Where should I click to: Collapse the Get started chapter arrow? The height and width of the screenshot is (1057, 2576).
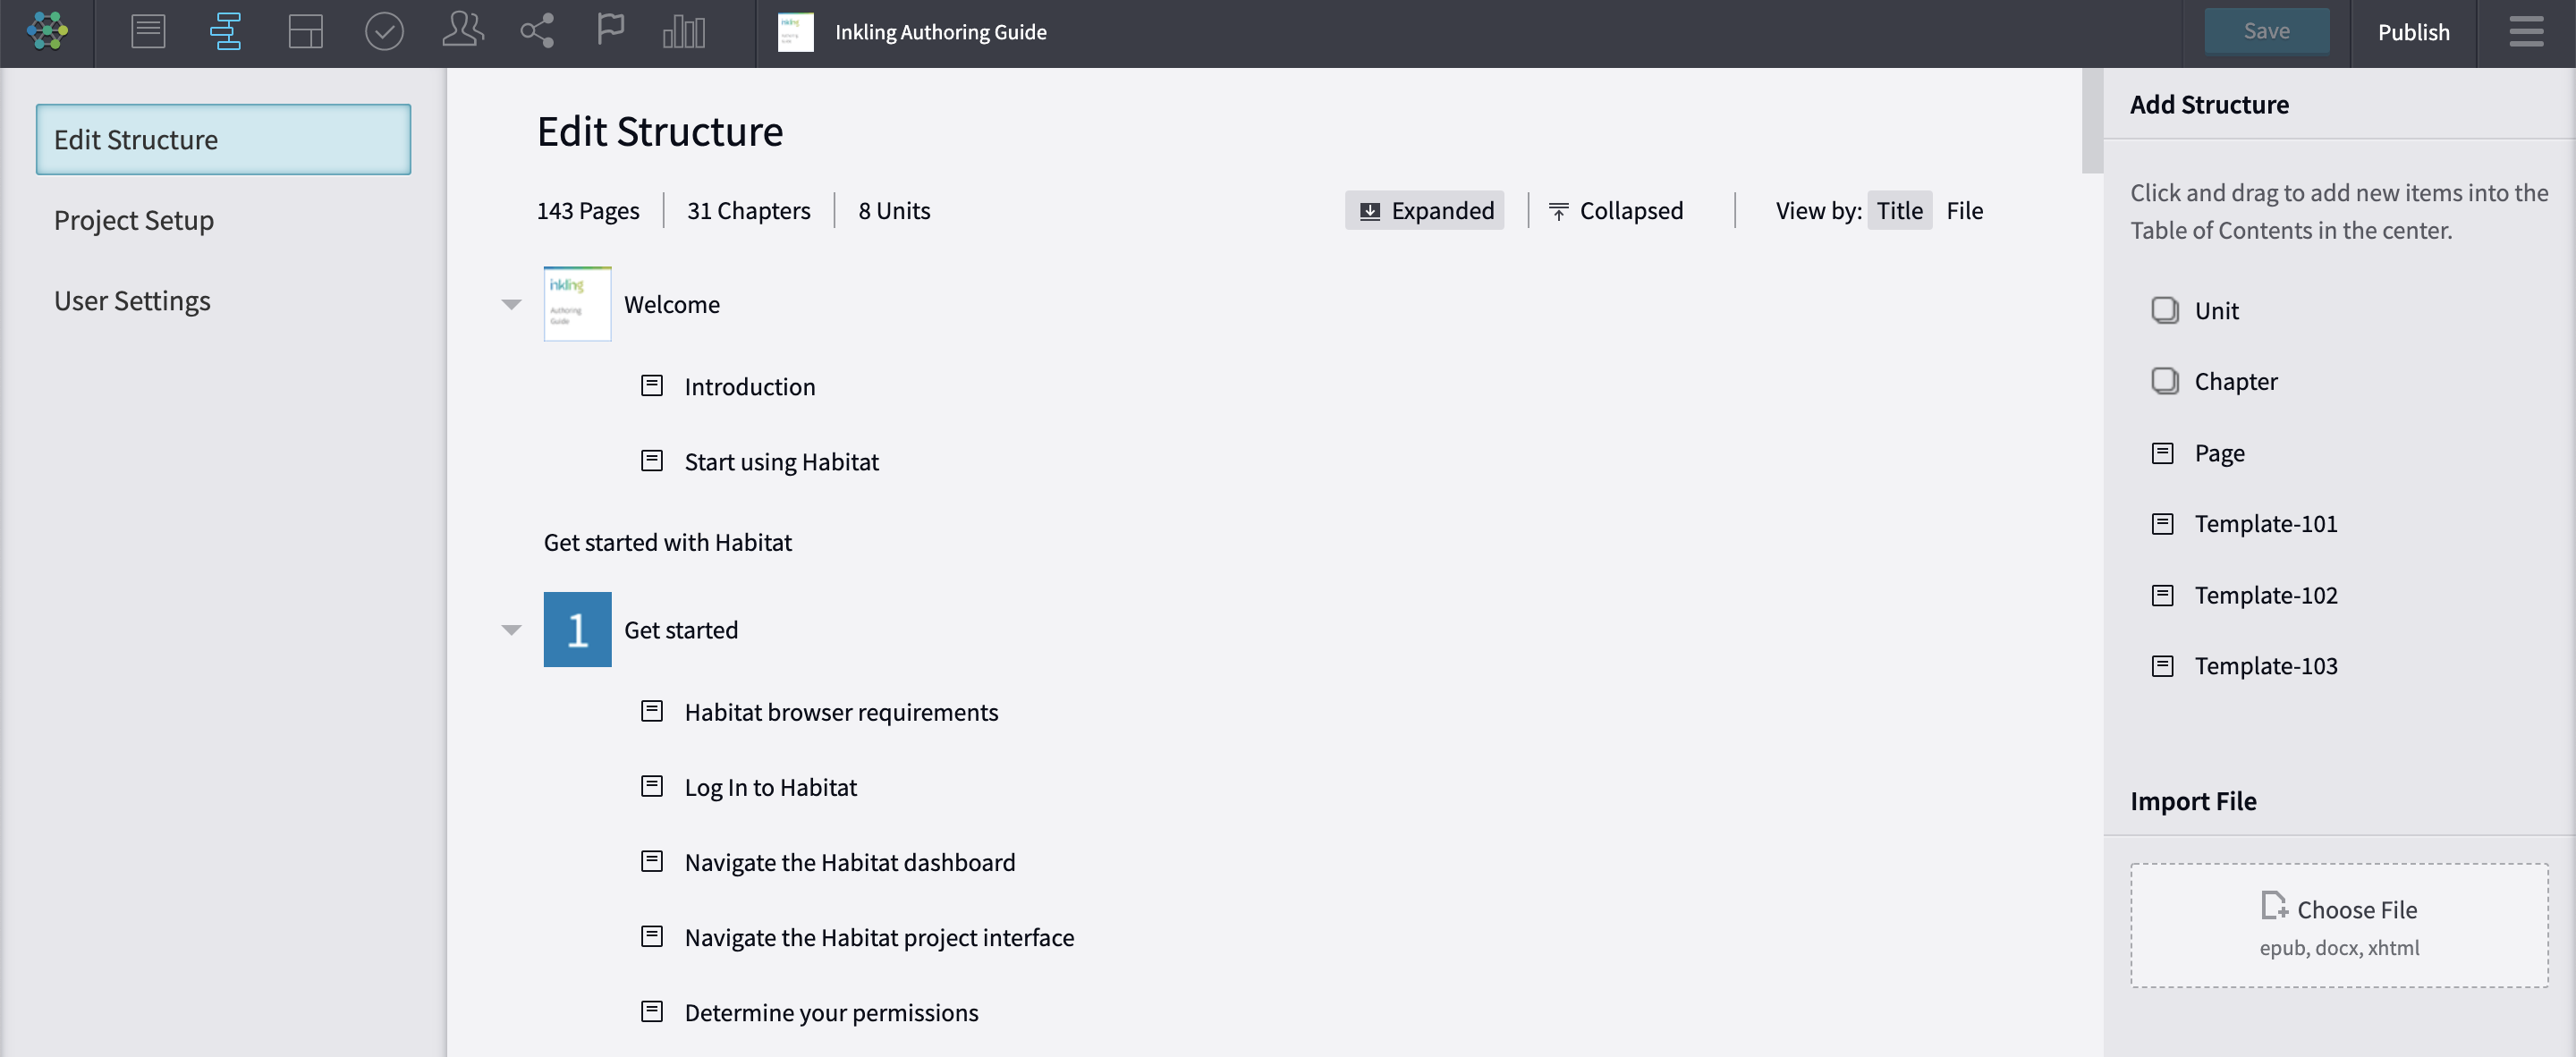pos(511,630)
